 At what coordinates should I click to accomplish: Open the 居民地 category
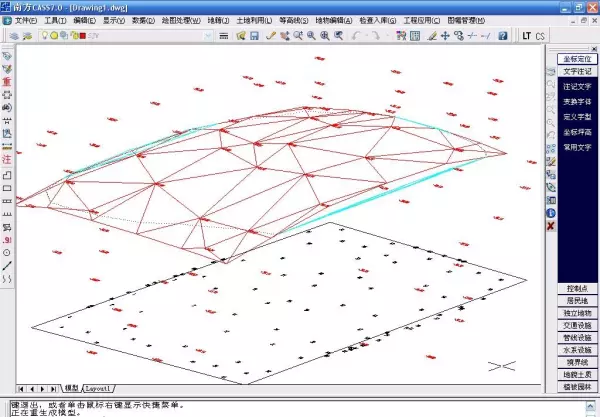click(x=577, y=301)
